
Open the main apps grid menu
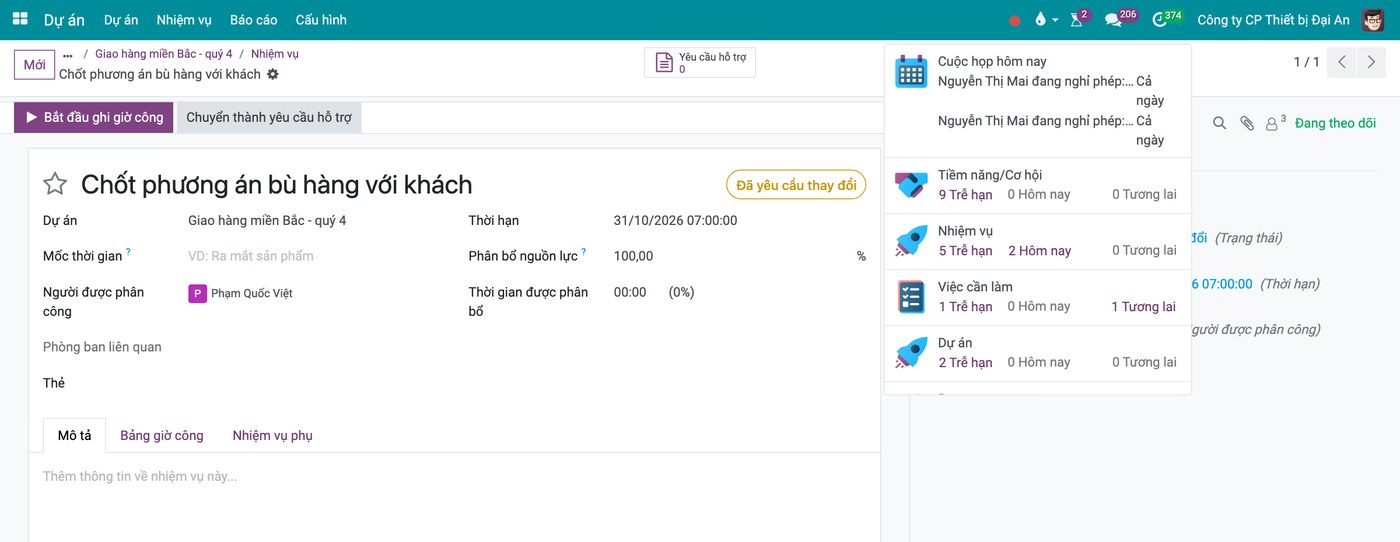click(x=20, y=19)
